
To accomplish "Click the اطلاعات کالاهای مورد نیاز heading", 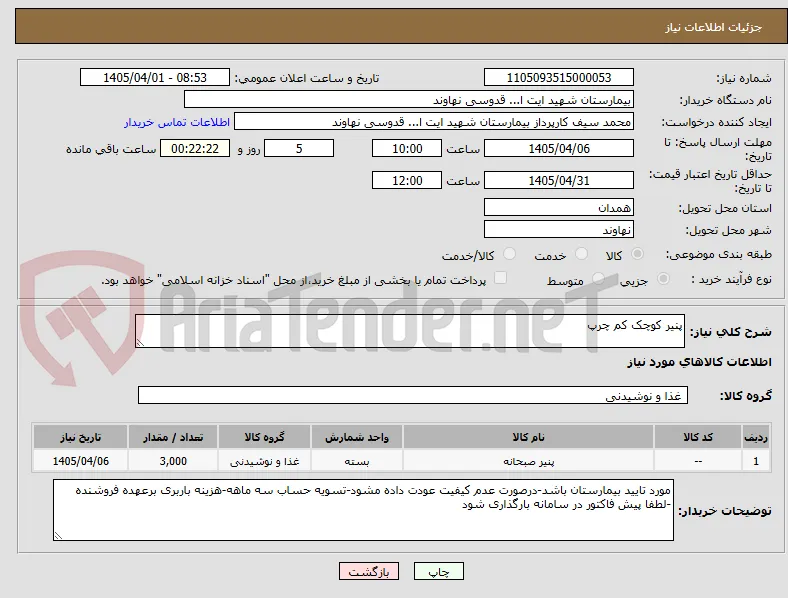I will click(699, 362).
